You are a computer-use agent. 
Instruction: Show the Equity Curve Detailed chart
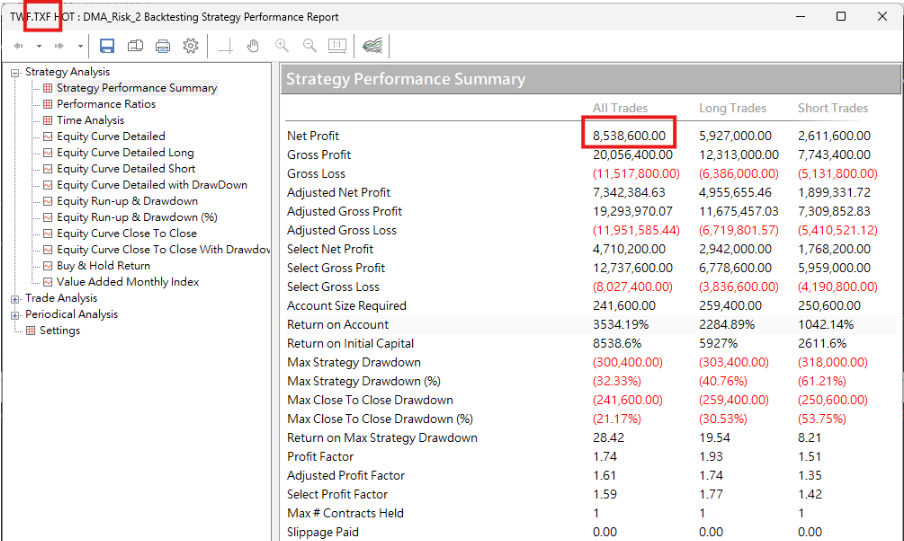111,136
